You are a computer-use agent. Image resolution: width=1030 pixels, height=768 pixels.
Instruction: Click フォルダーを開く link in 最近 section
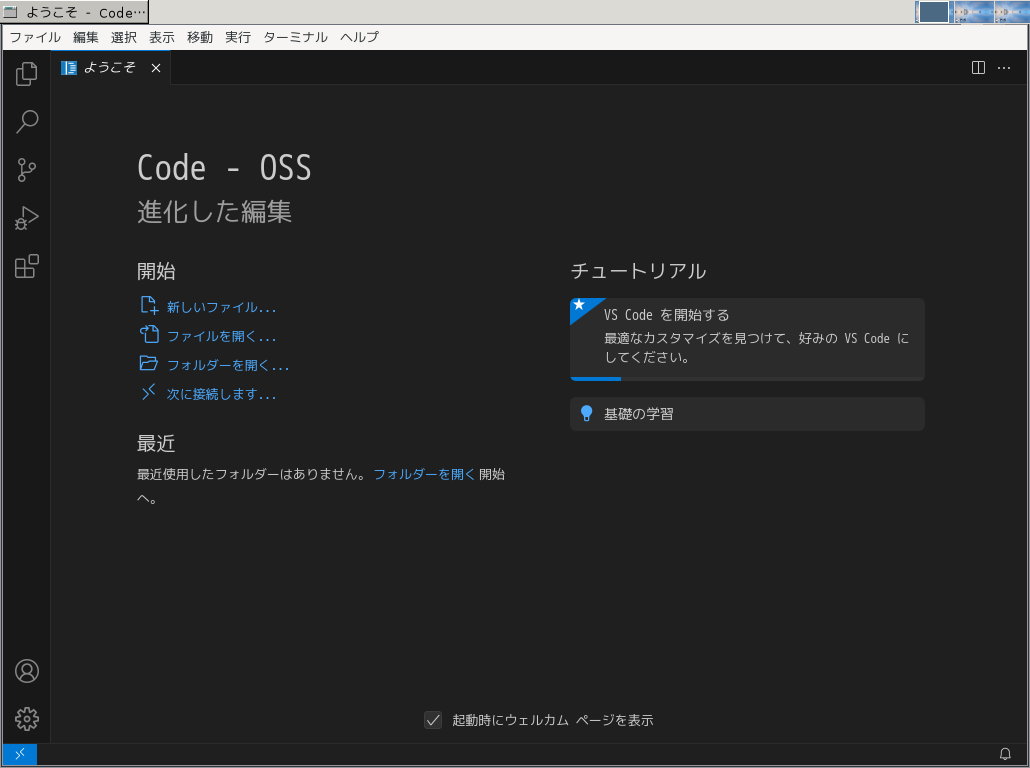coord(424,474)
